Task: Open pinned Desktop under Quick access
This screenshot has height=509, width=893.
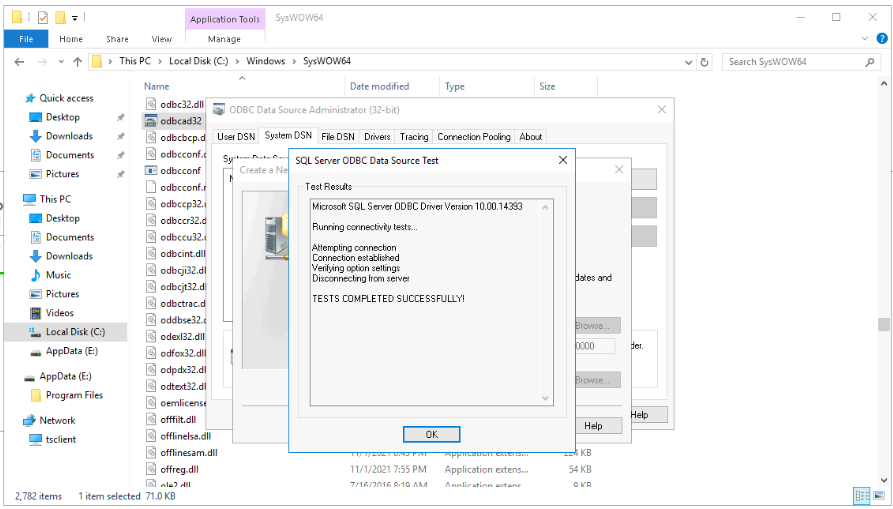Action: pos(63,117)
